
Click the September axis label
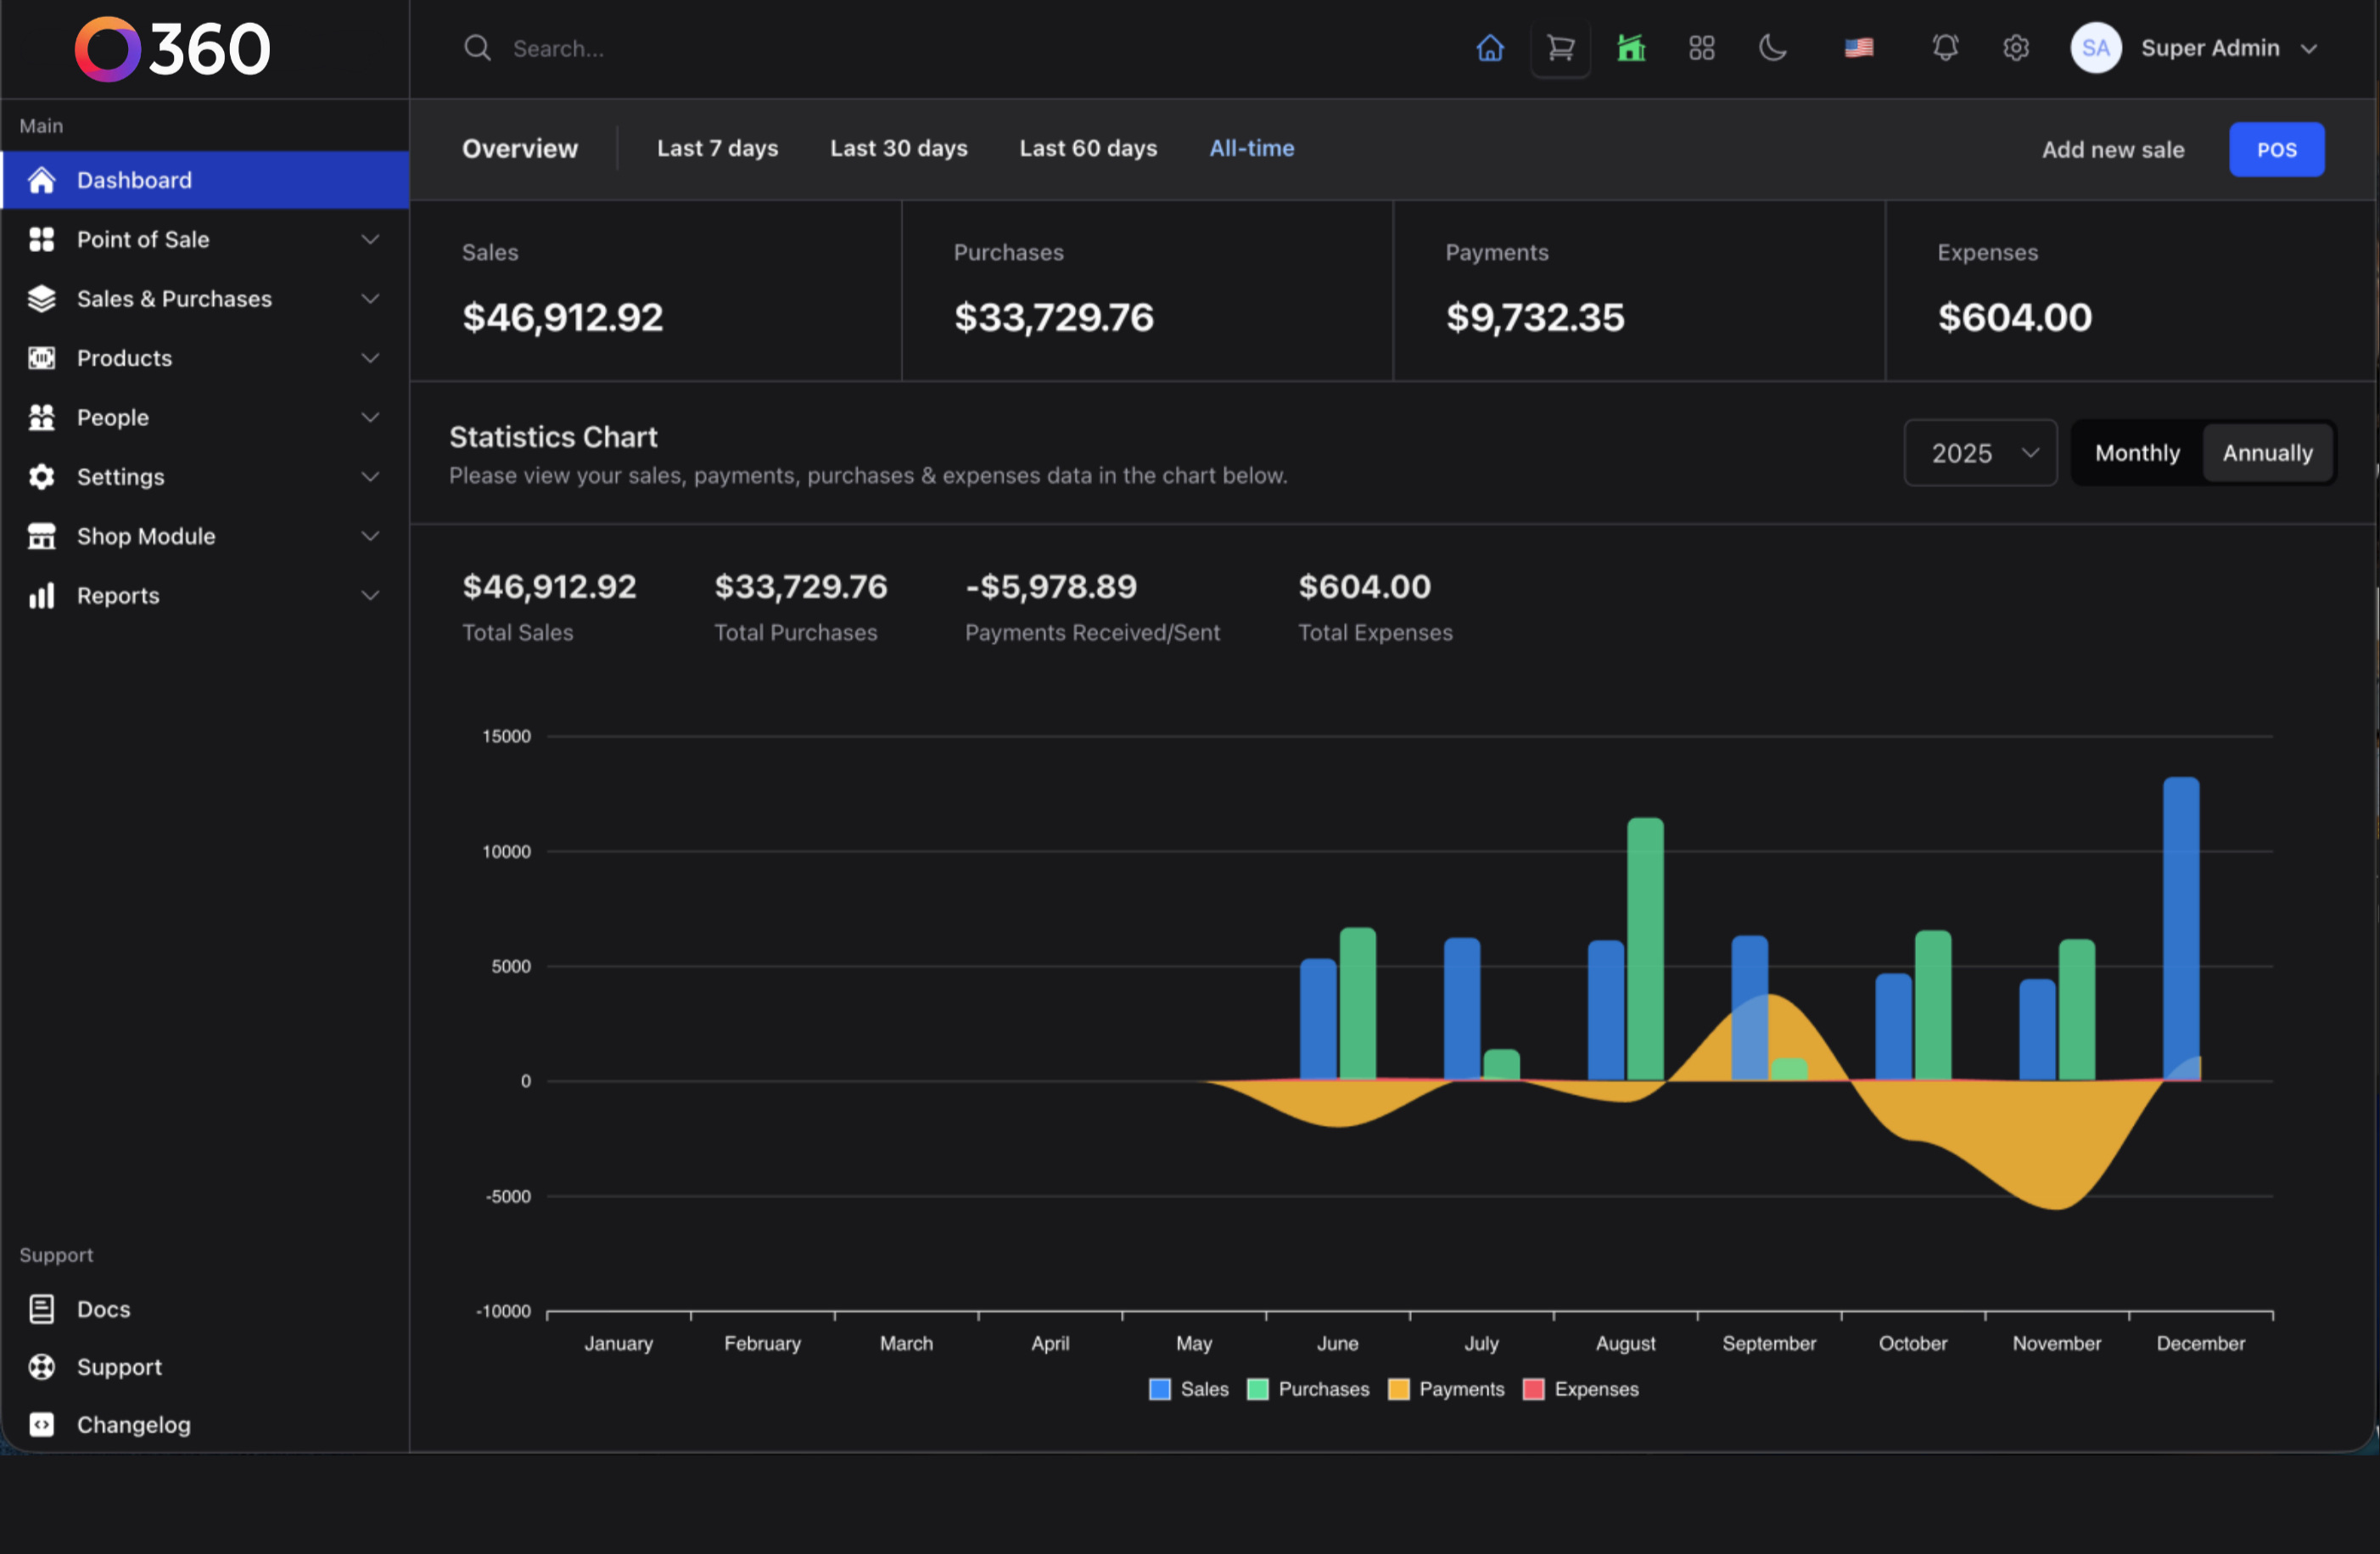click(1769, 1343)
